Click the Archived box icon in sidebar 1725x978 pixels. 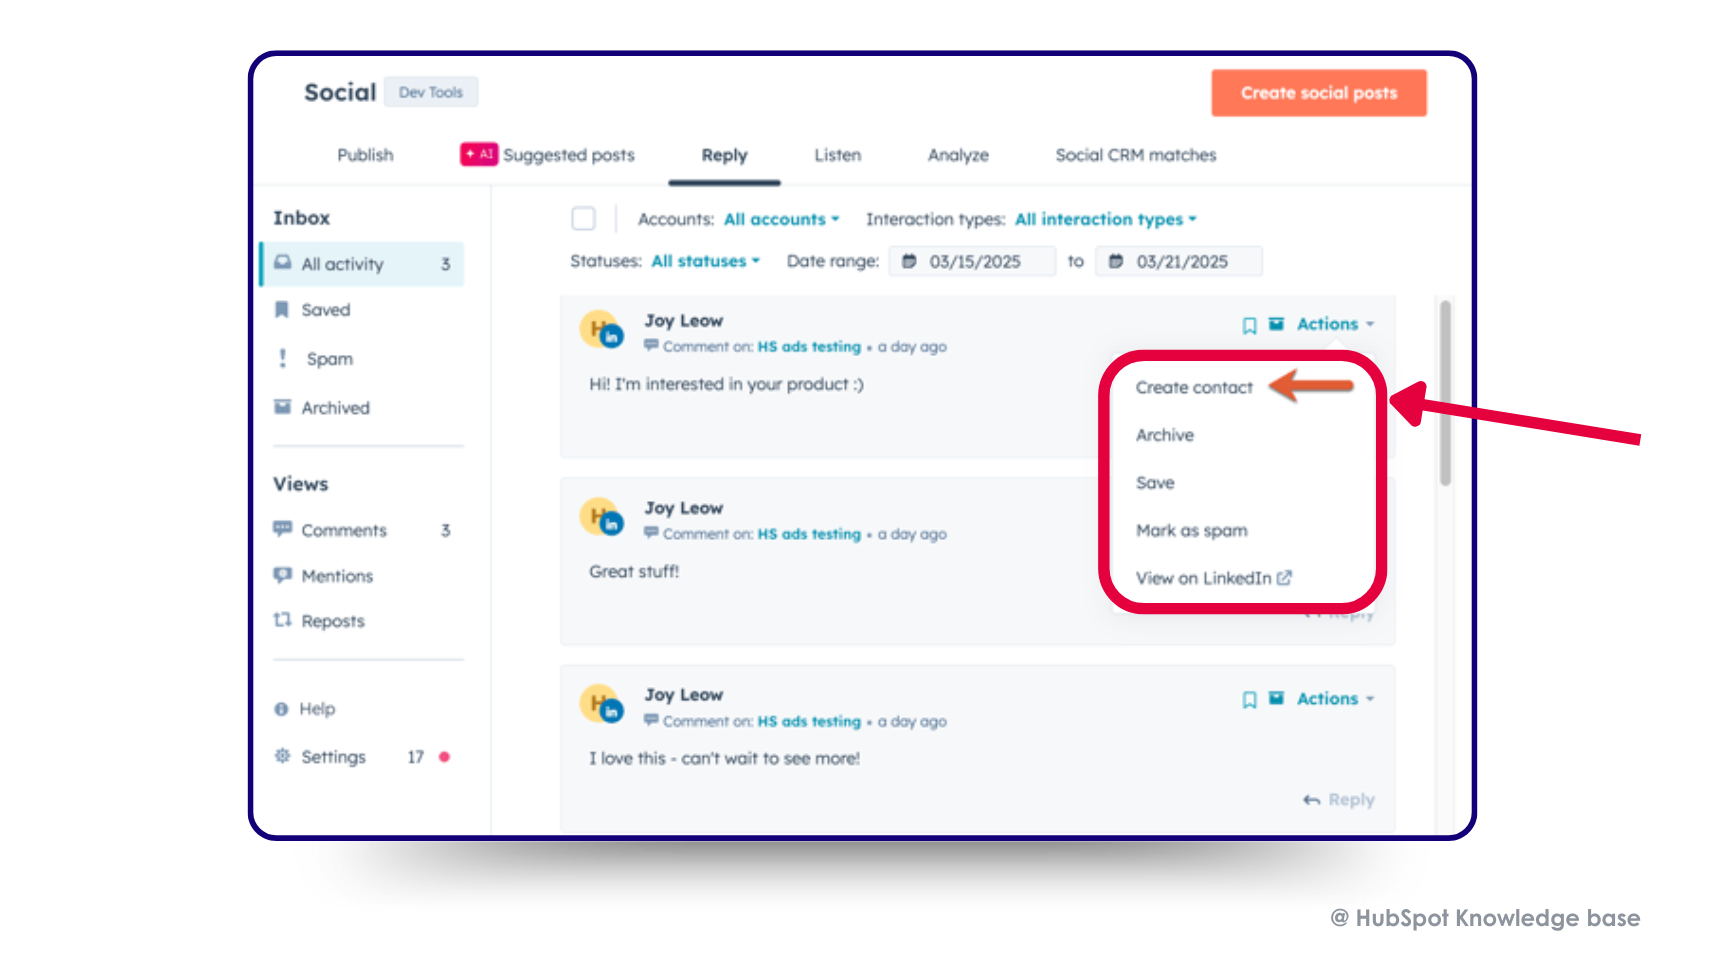[x=283, y=407]
